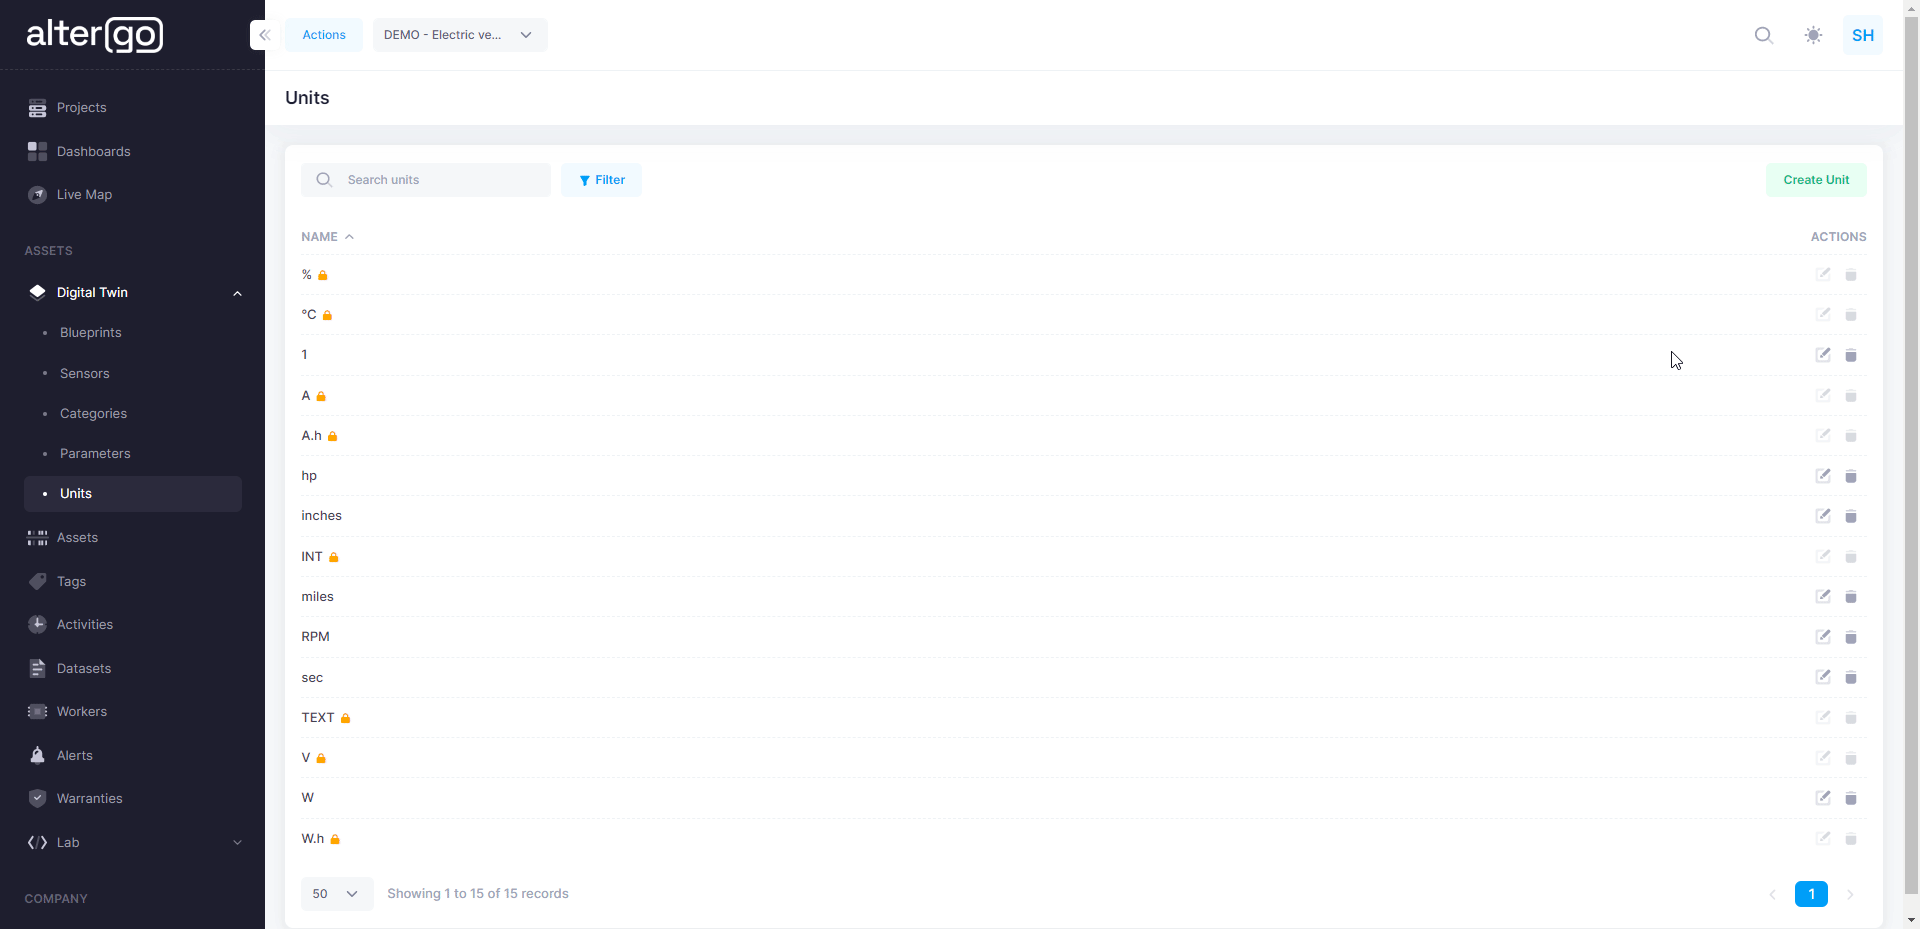Go to Dashboards in sidebar
This screenshot has height=929, width=1920.
click(93, 151)
